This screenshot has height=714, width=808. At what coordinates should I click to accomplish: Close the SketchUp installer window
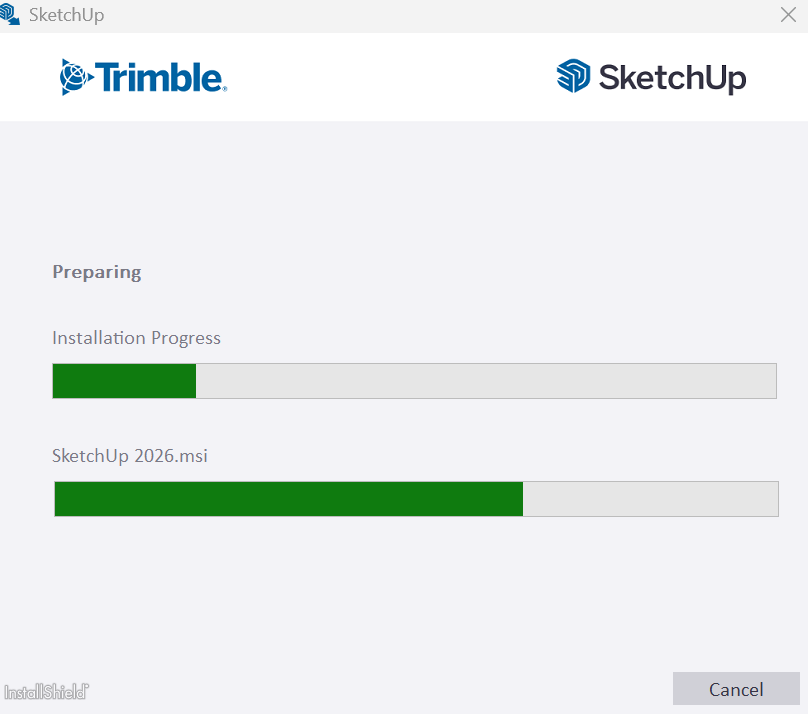click(788, 15)
